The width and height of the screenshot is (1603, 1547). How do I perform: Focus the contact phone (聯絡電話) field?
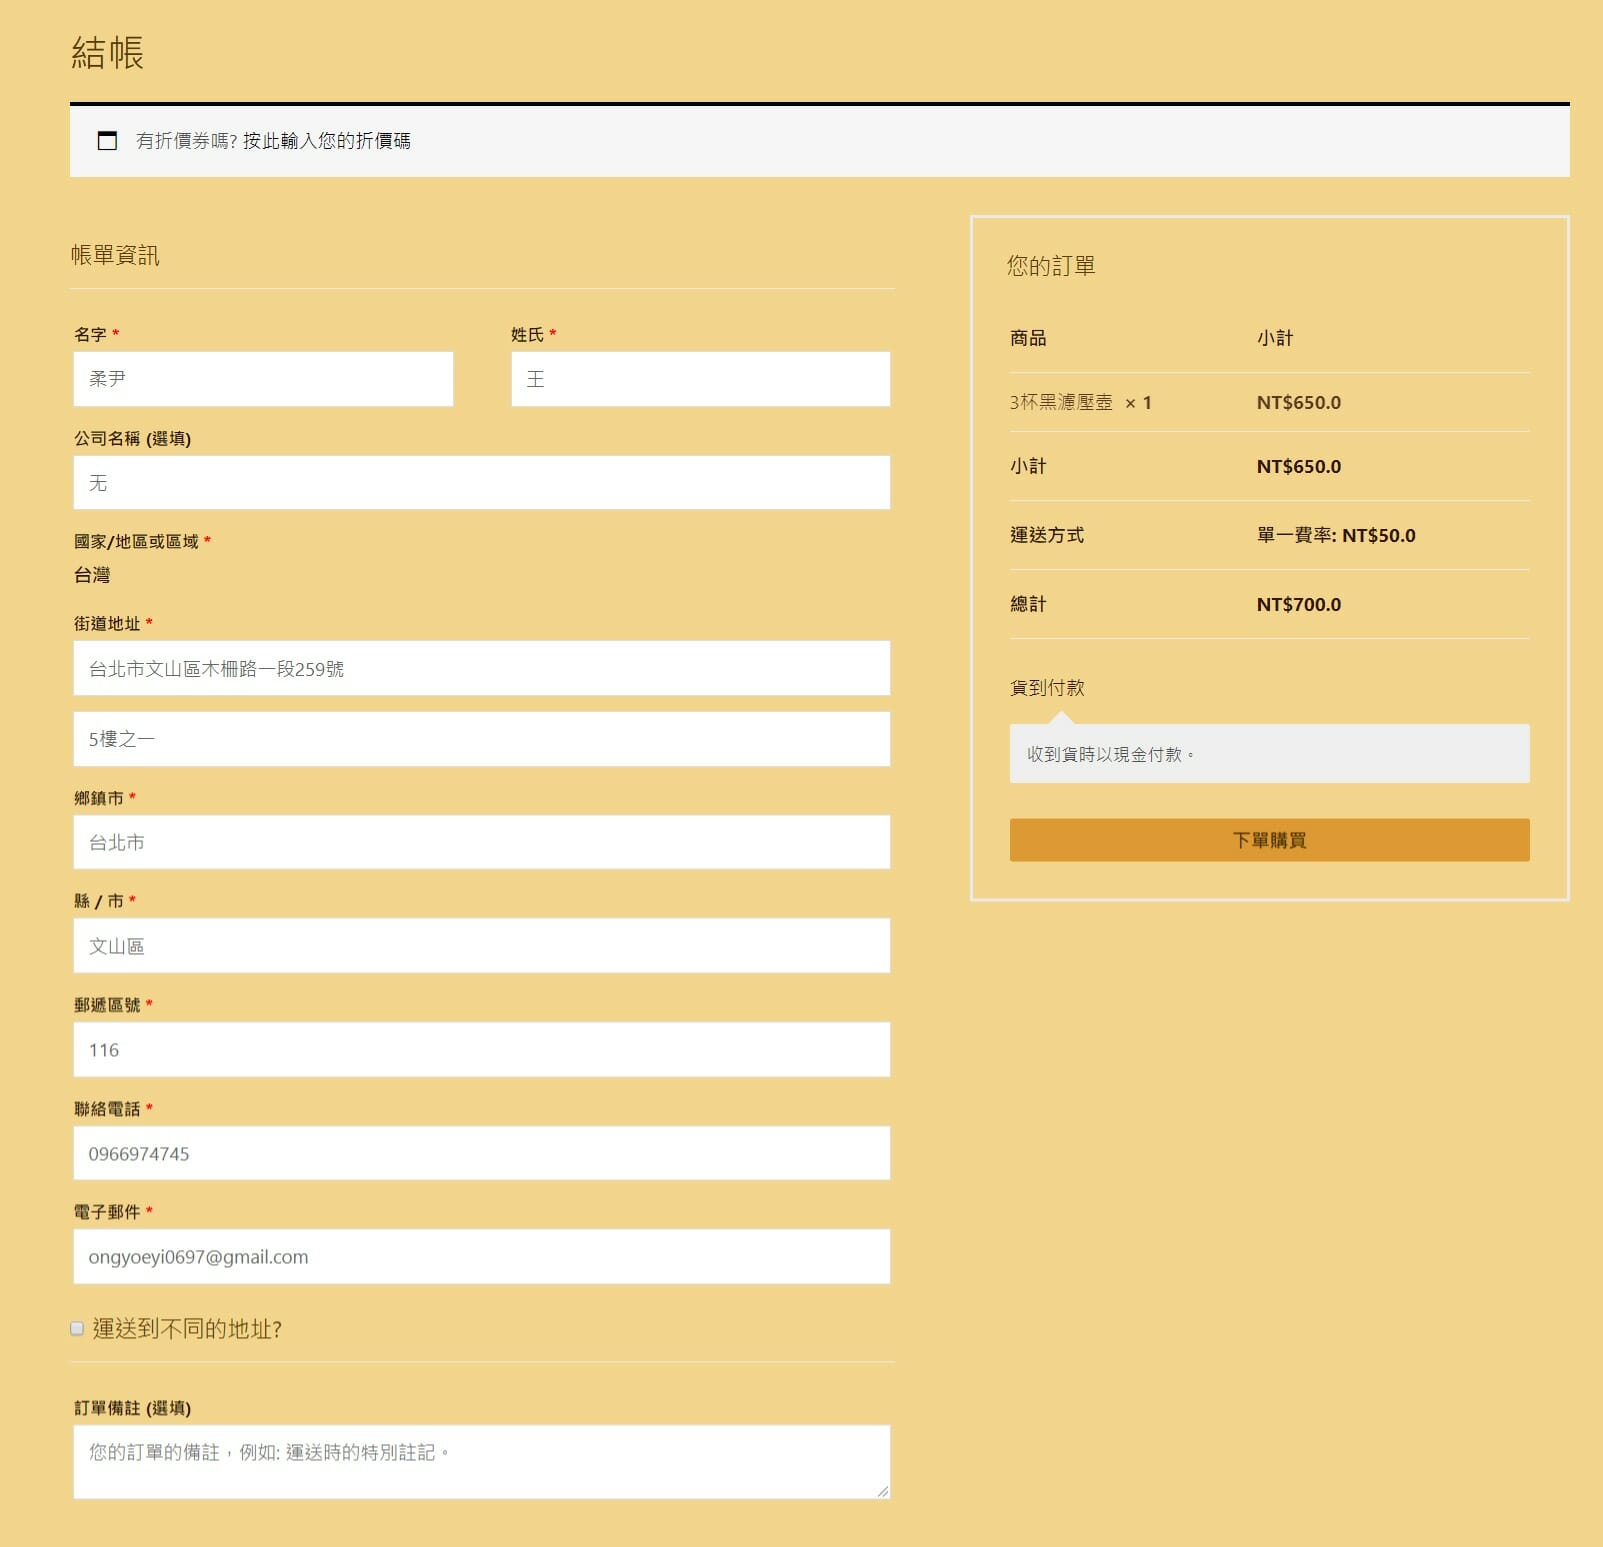pyautogui.click(x=481, y=1153)
